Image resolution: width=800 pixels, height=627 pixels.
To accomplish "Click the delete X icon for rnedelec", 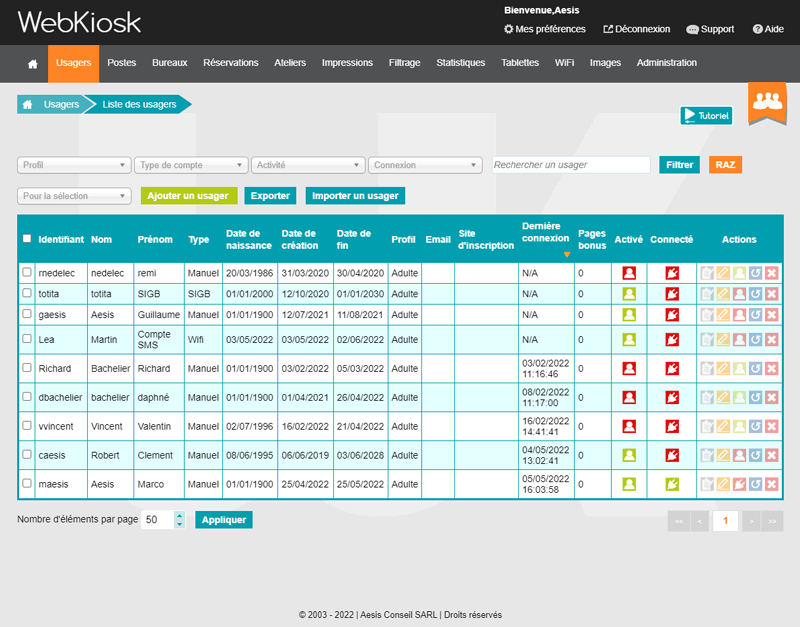I will pos(772,273).
